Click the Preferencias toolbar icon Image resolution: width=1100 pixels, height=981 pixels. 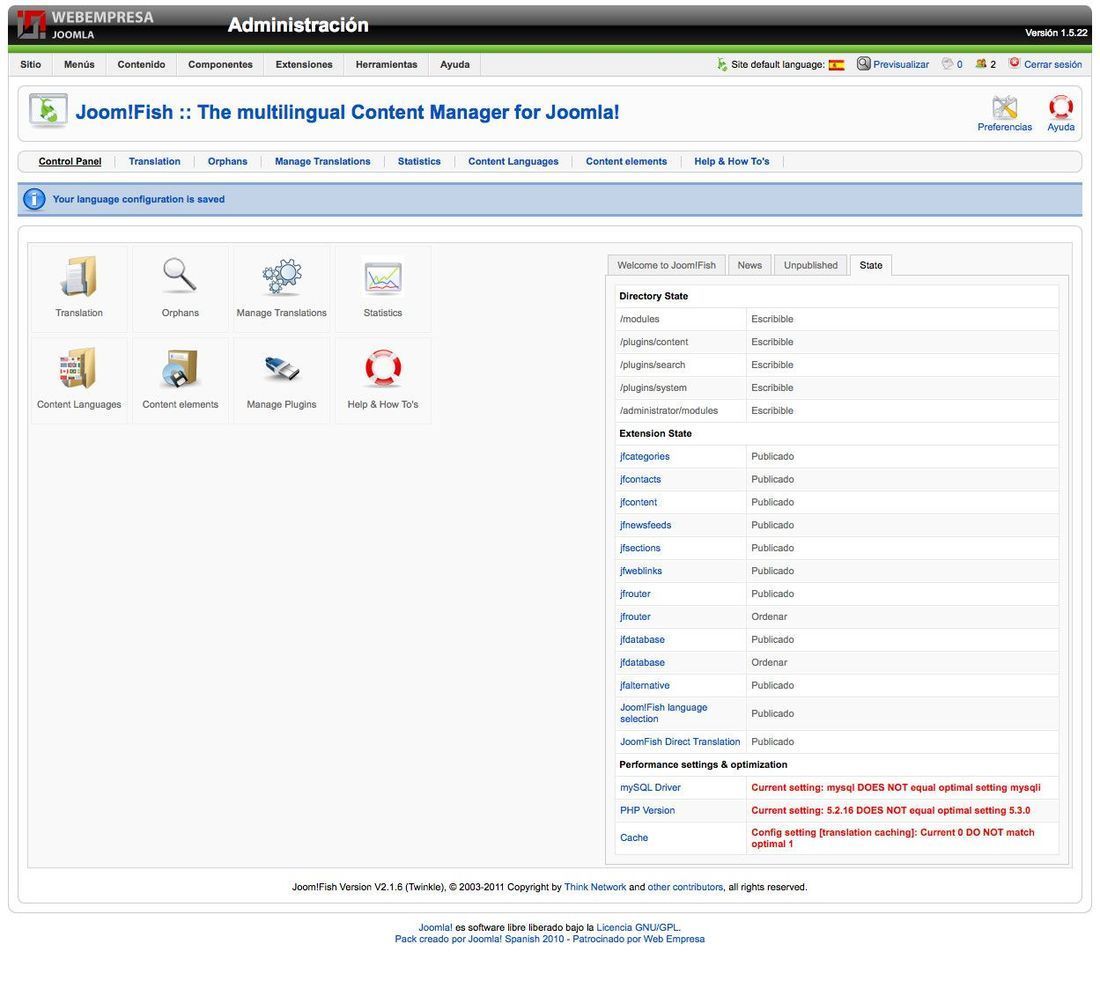click(1005, 107)
